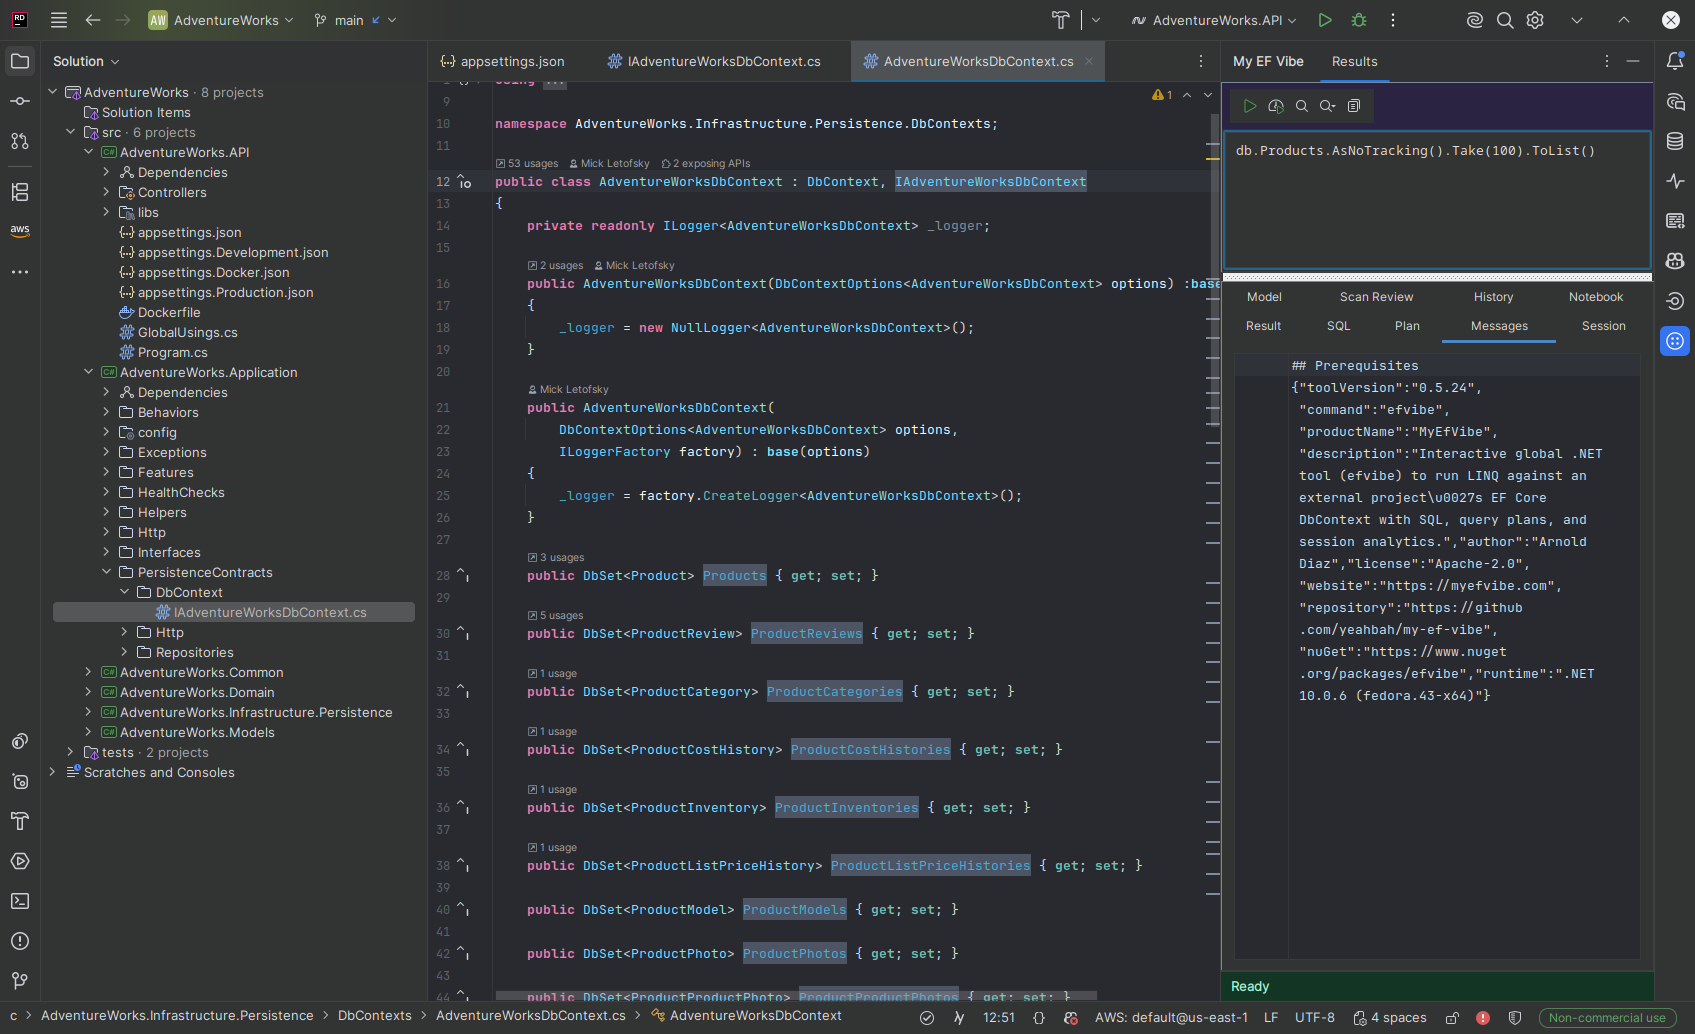Click the red error indicator in status bar
1695x1034 pixels.
tap(1483, 1018)
